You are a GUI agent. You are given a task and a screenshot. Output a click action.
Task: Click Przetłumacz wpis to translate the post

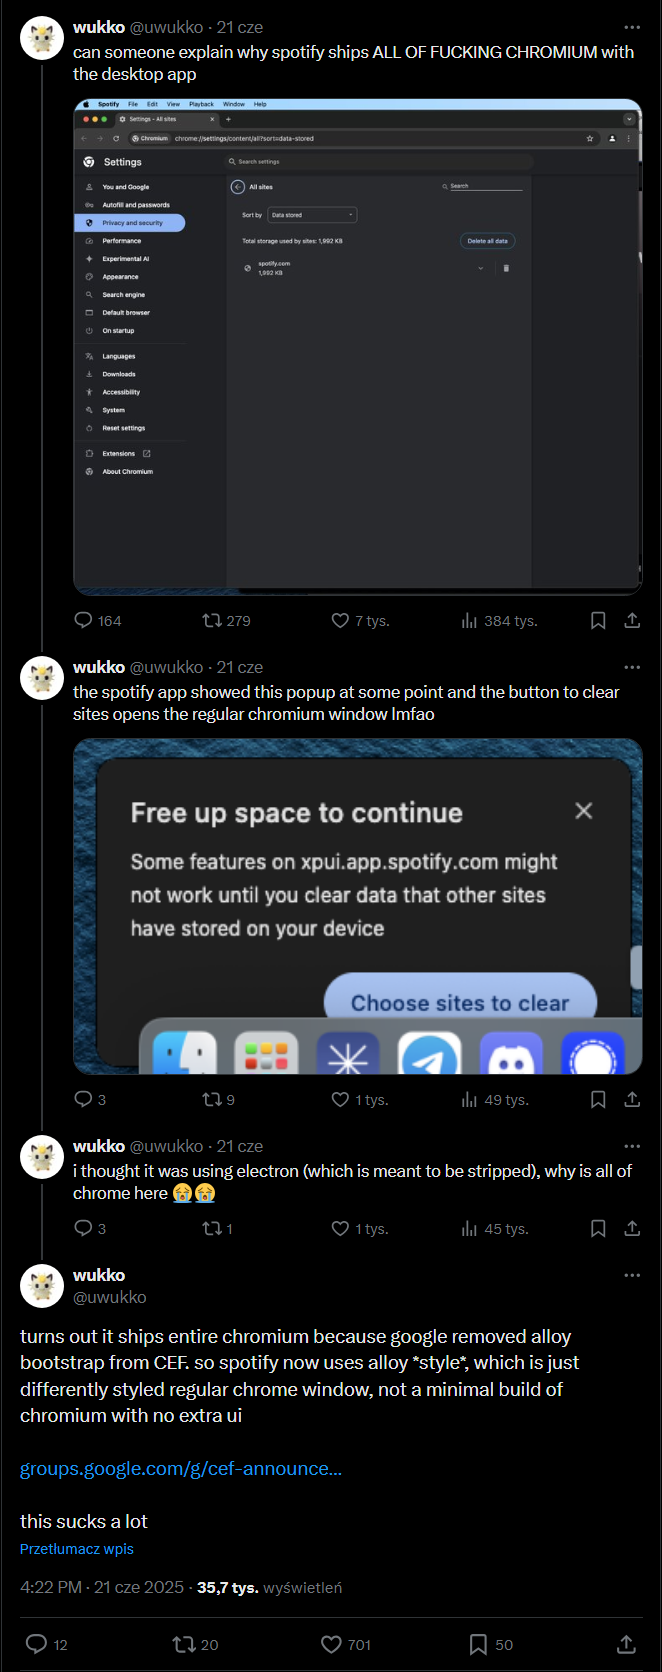(x=77, y=1549)
